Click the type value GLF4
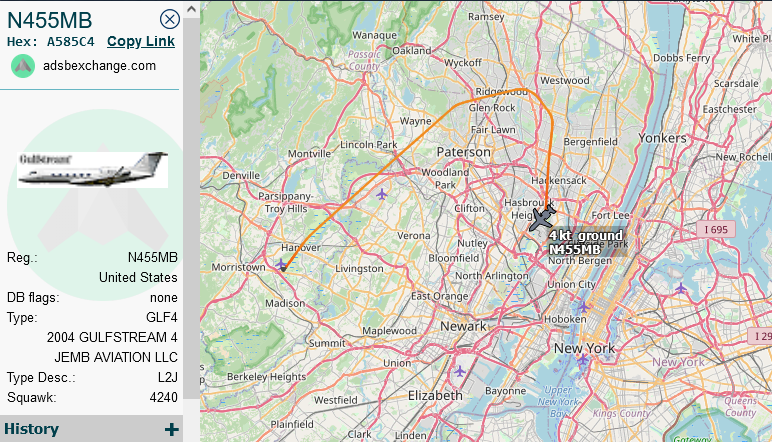The width and height of the screenshot is (772, 442). [161, 317]
